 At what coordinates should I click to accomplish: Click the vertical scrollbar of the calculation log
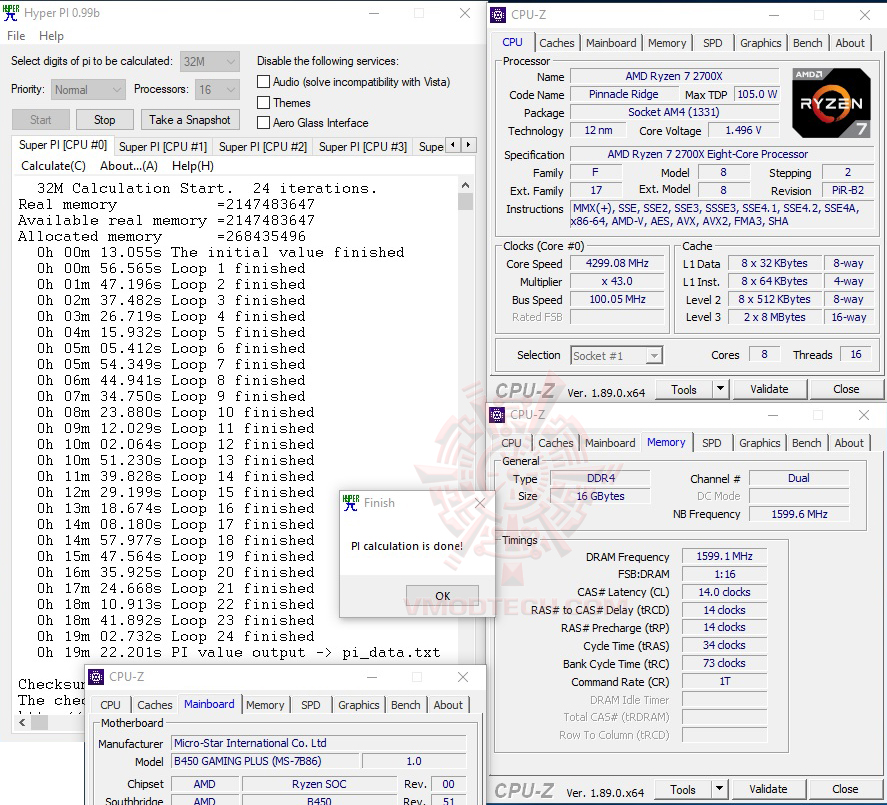464,200
